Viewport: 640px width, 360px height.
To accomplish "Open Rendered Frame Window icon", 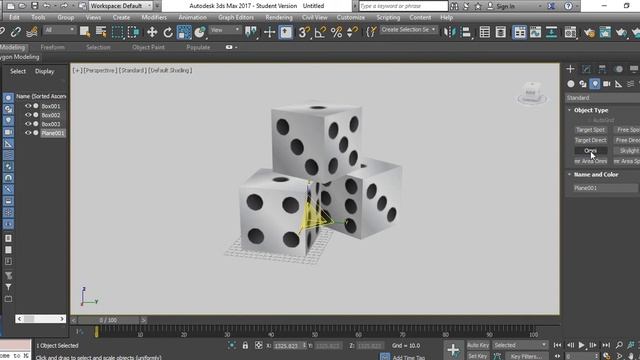I will pyautogui.click(x=605, y=32).
